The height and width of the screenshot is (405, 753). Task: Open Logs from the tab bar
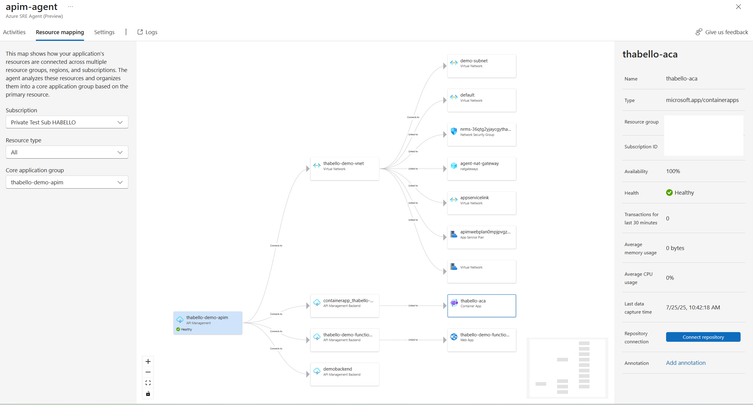(147, 32)
